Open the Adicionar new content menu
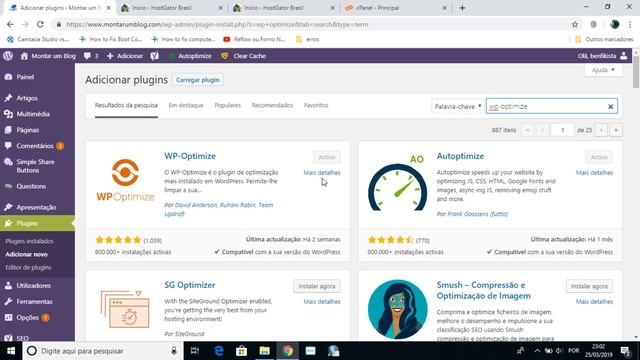640x360 pixels. (124, 56)
